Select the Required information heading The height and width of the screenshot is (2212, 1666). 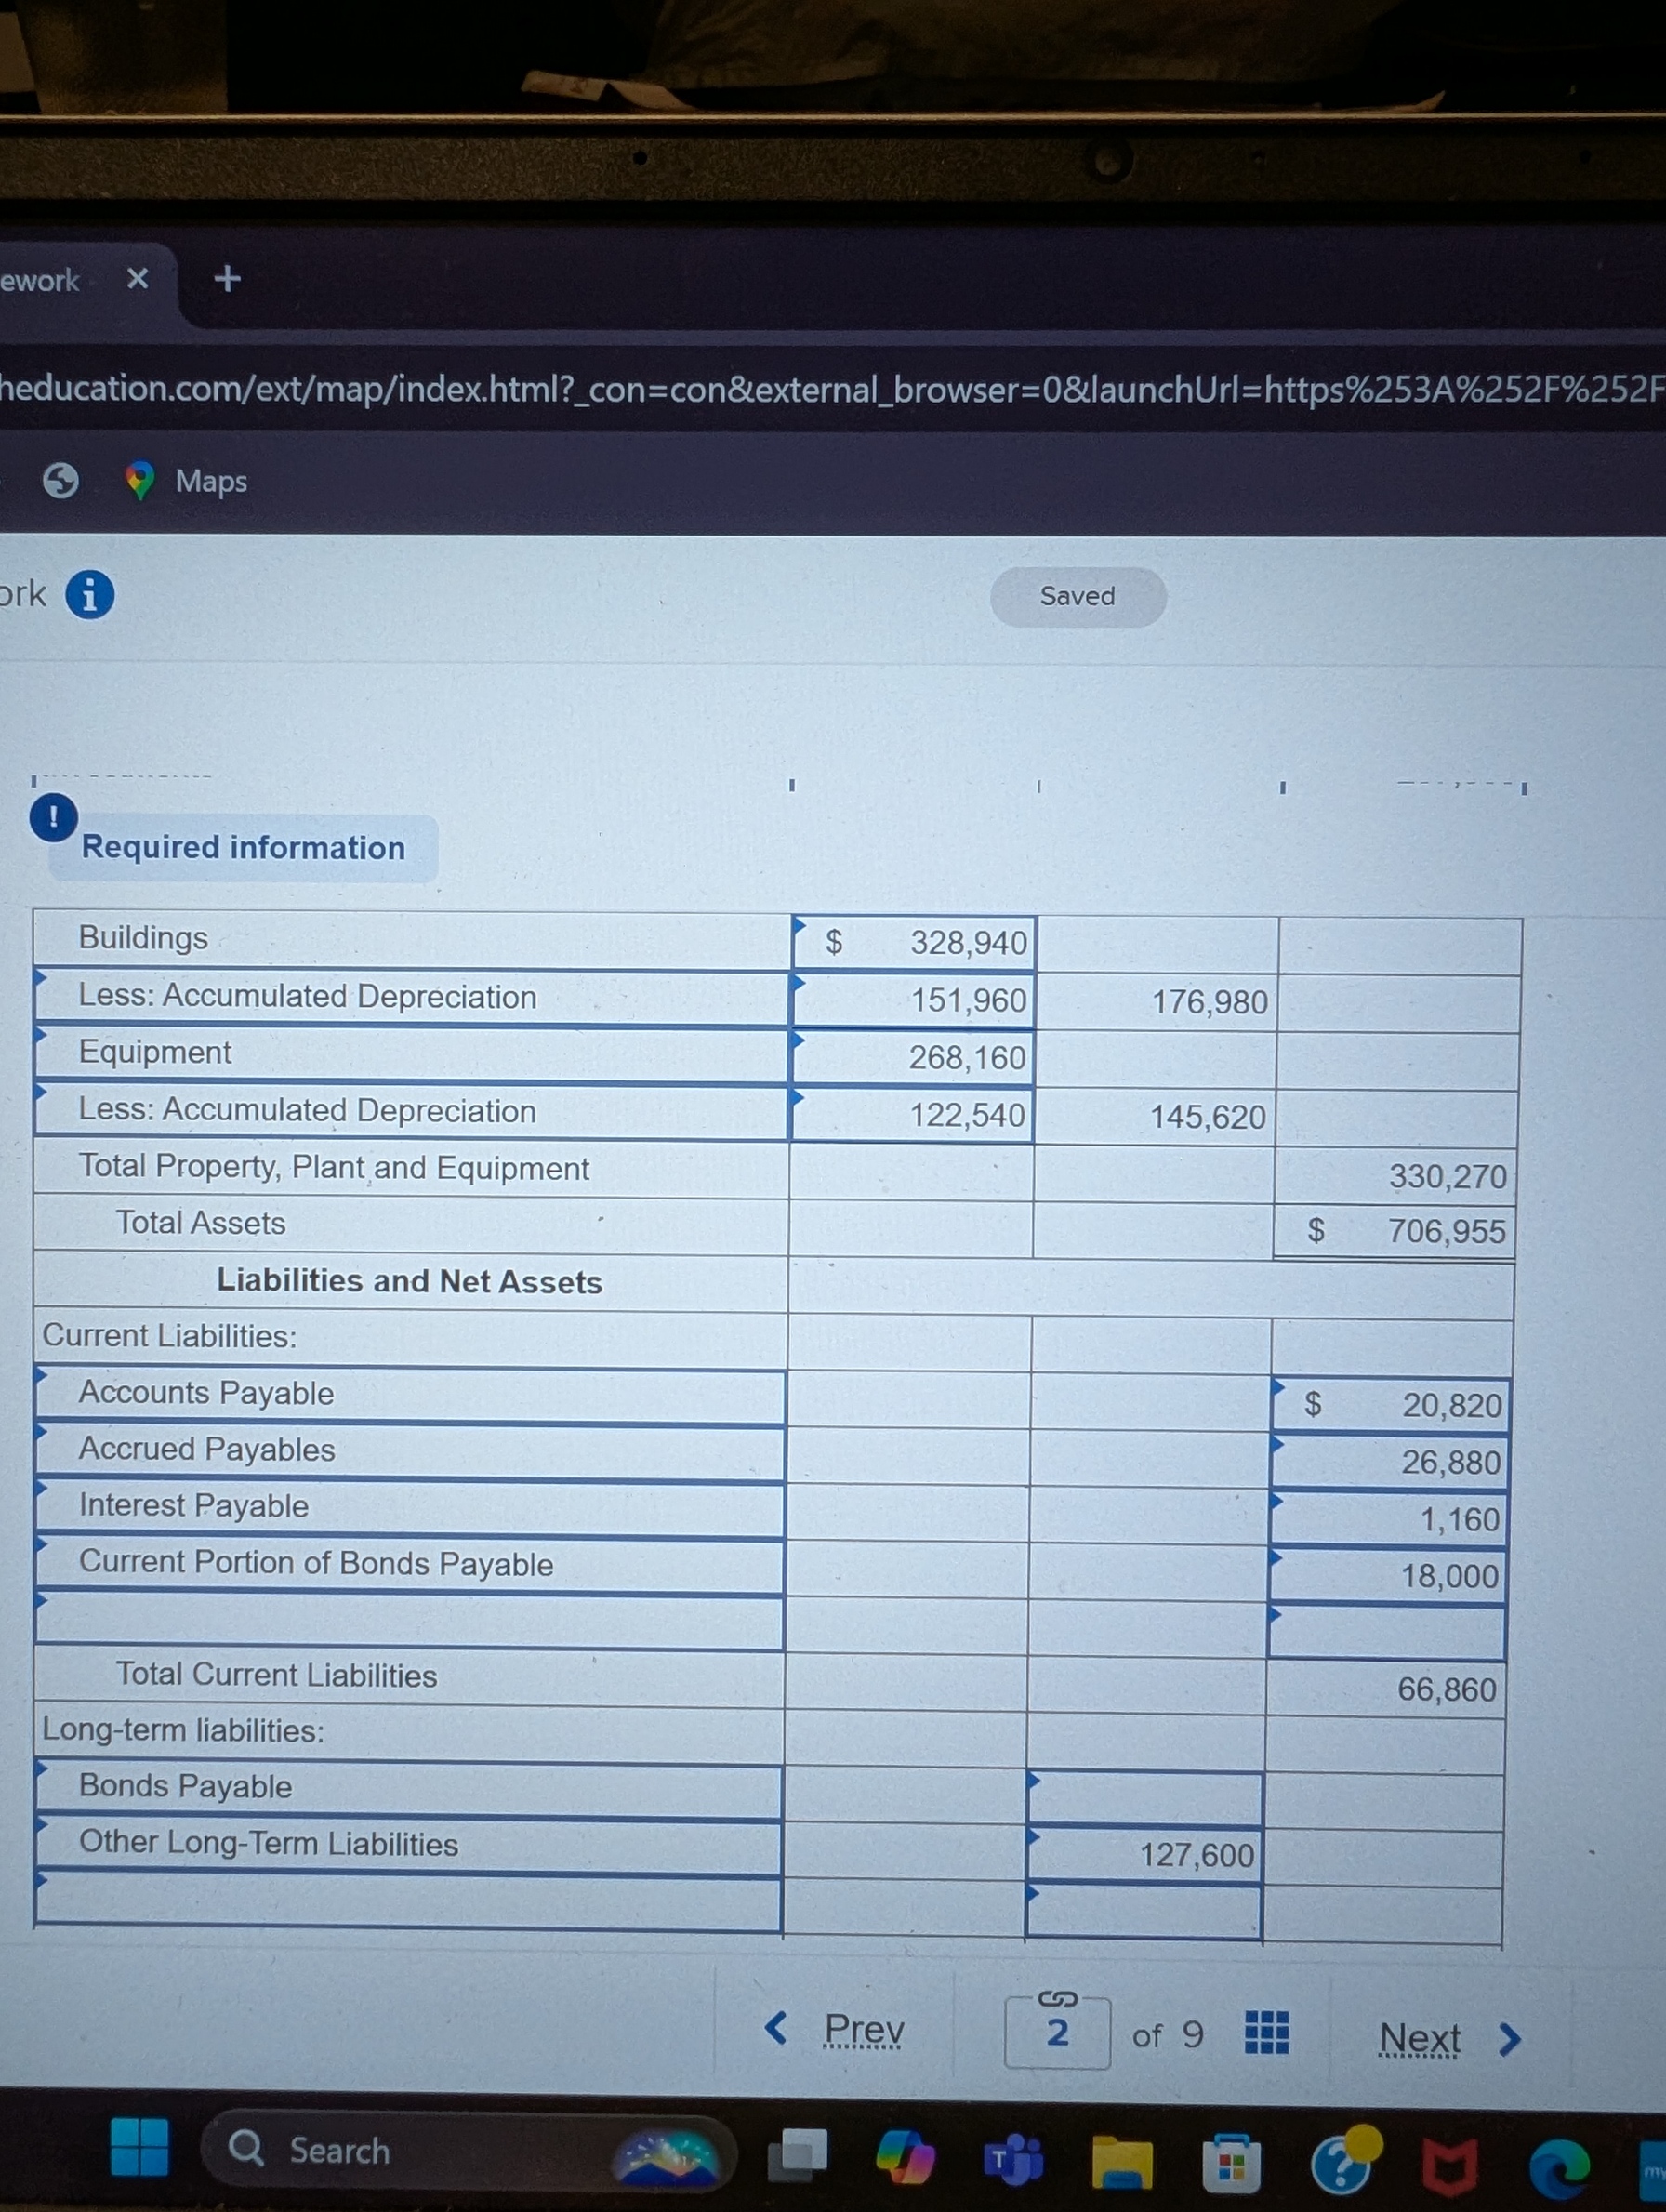244,847
